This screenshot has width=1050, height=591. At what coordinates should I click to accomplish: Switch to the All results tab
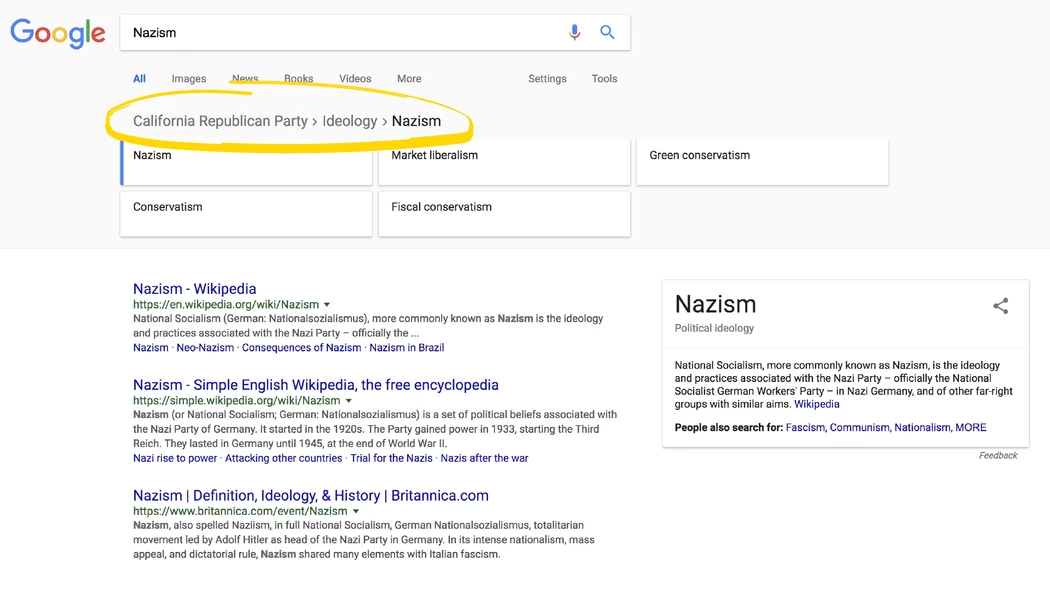139,78
